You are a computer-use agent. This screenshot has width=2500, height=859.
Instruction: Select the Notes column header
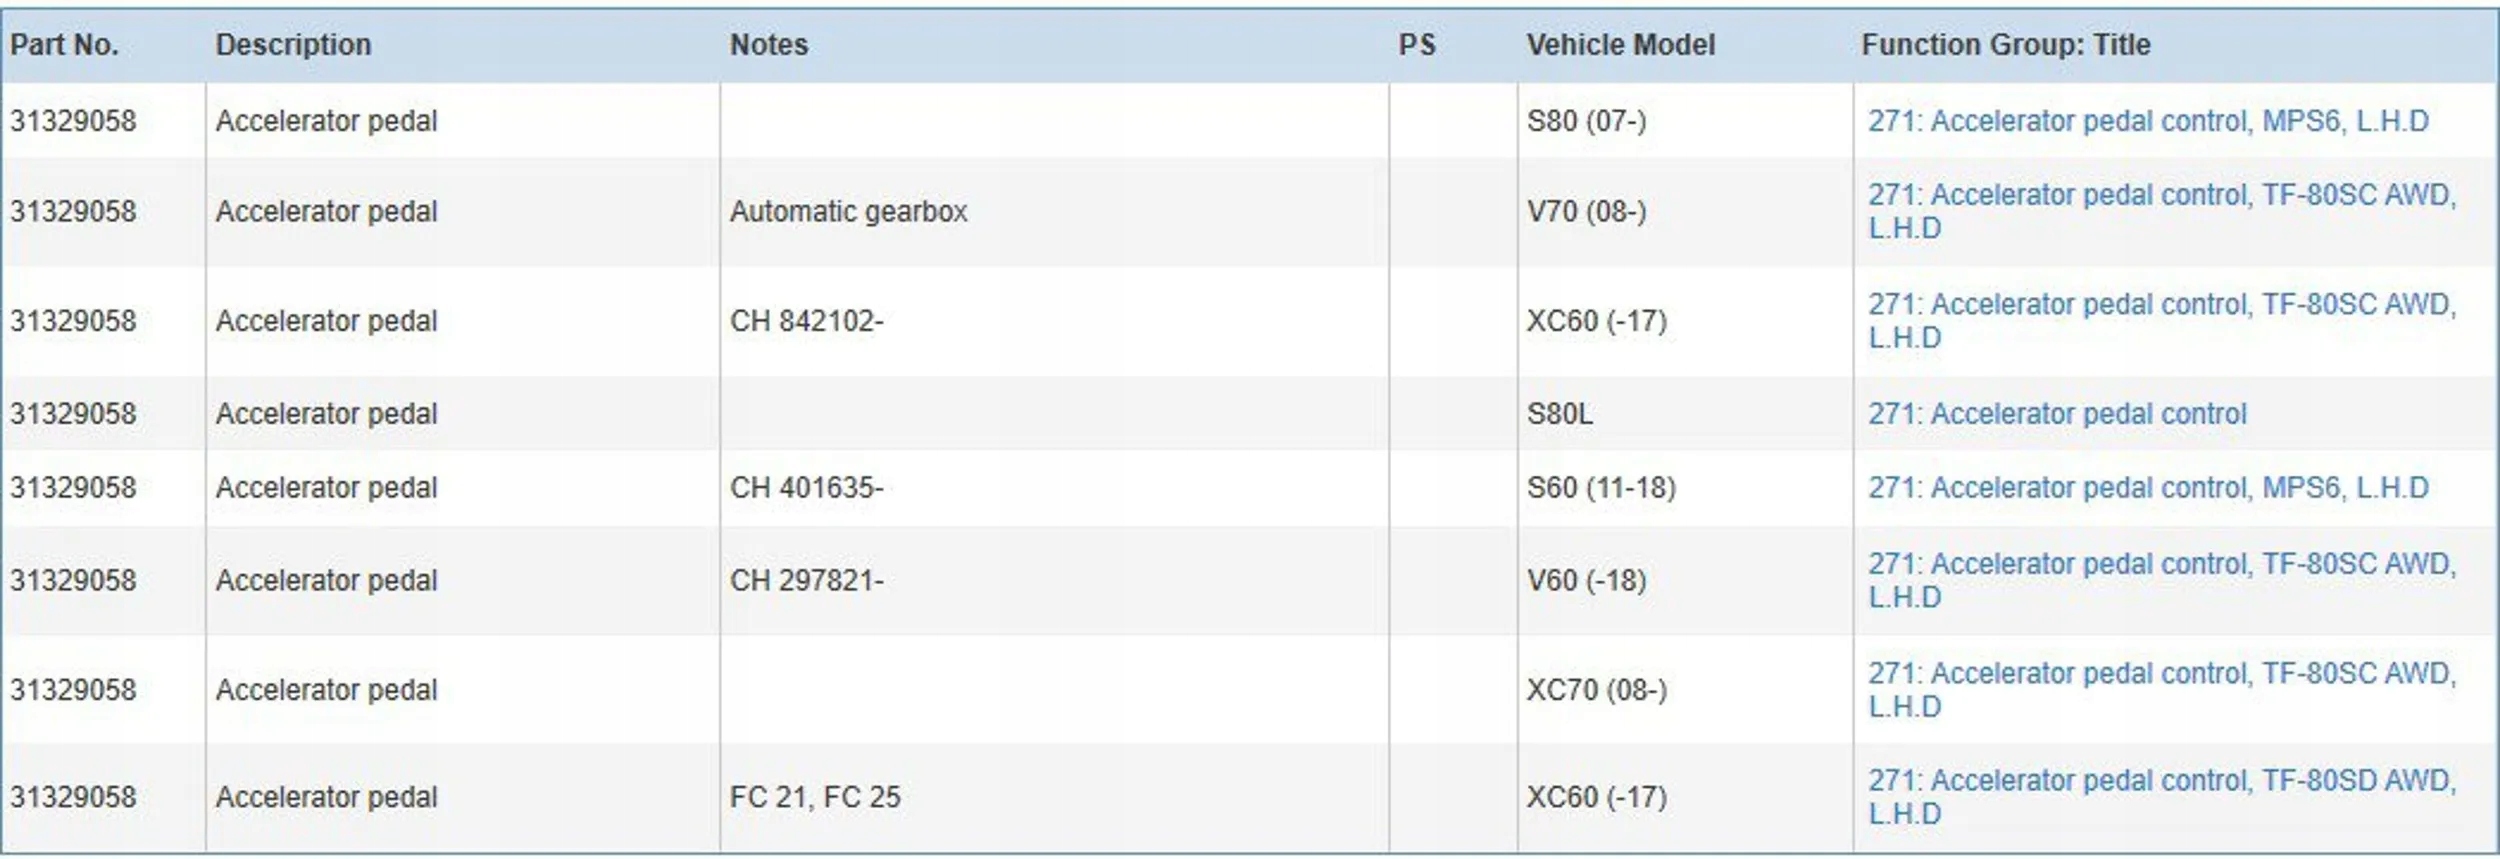tap(768, 45)
